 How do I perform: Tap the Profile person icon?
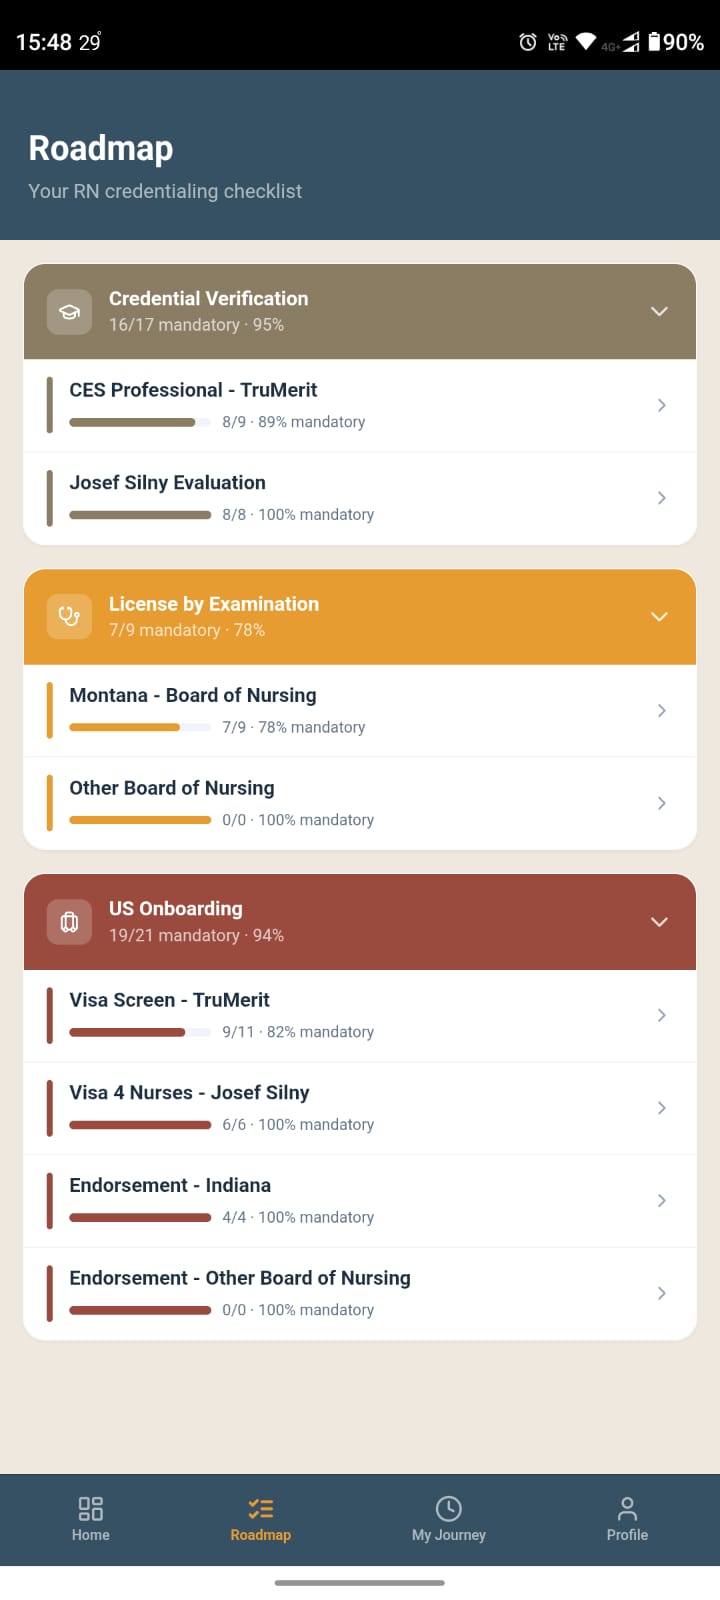(x=627, y=1508)
